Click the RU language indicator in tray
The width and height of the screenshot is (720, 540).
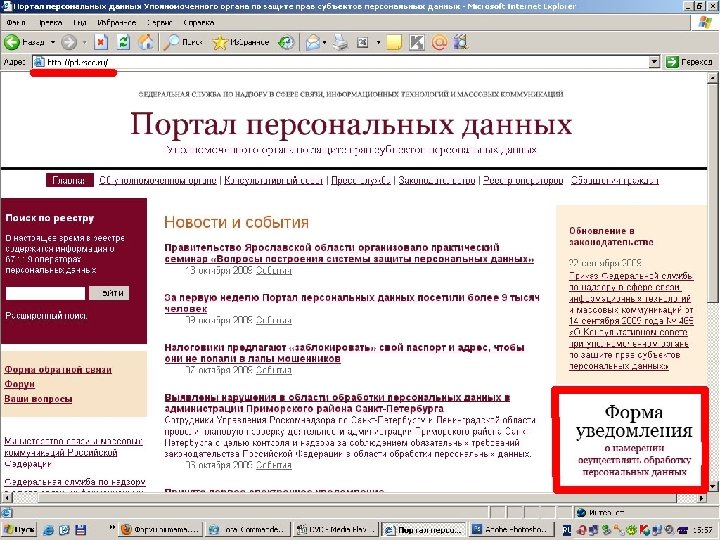pos(567,530)
